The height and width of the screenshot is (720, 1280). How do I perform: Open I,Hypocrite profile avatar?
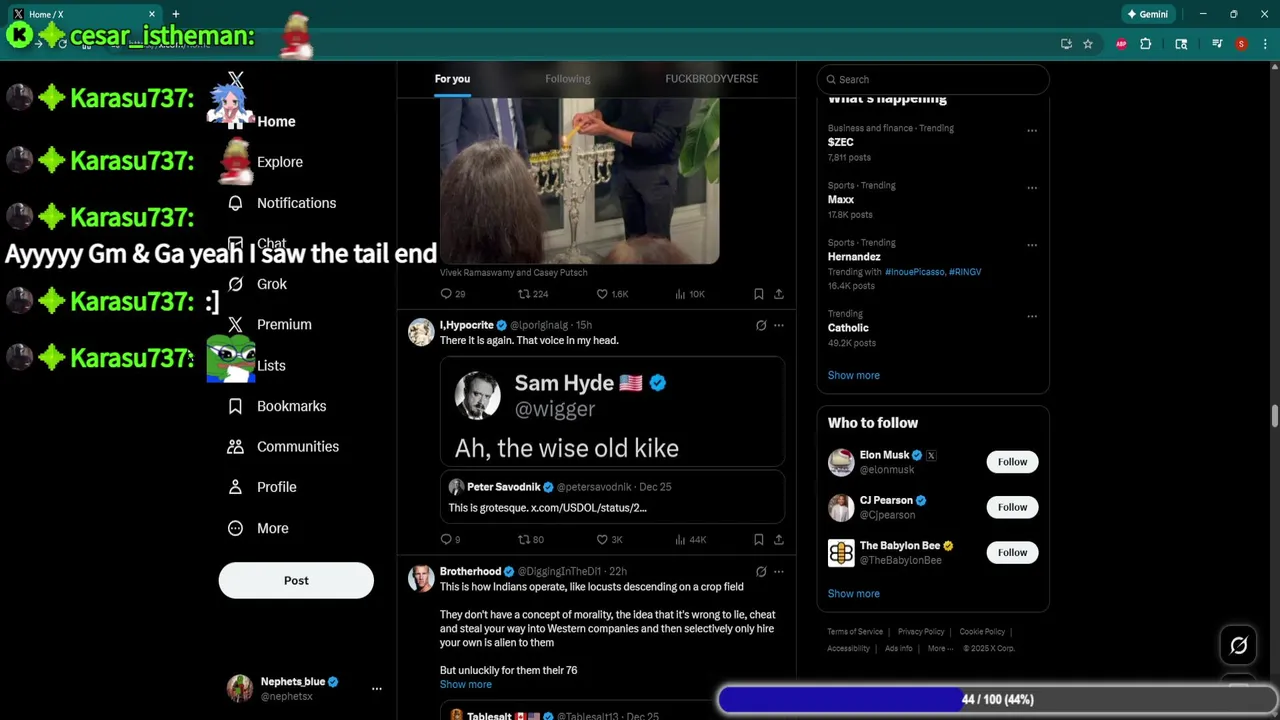pos(421,332)
